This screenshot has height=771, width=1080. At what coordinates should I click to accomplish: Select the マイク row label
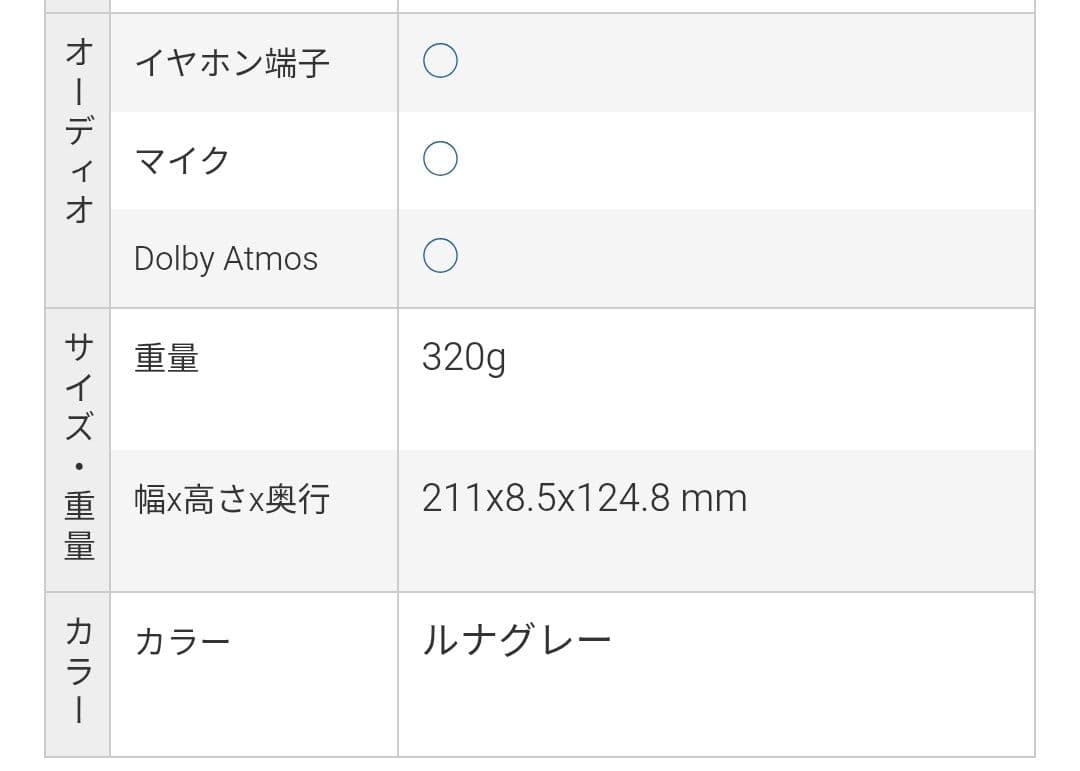(x=182, y=160)
